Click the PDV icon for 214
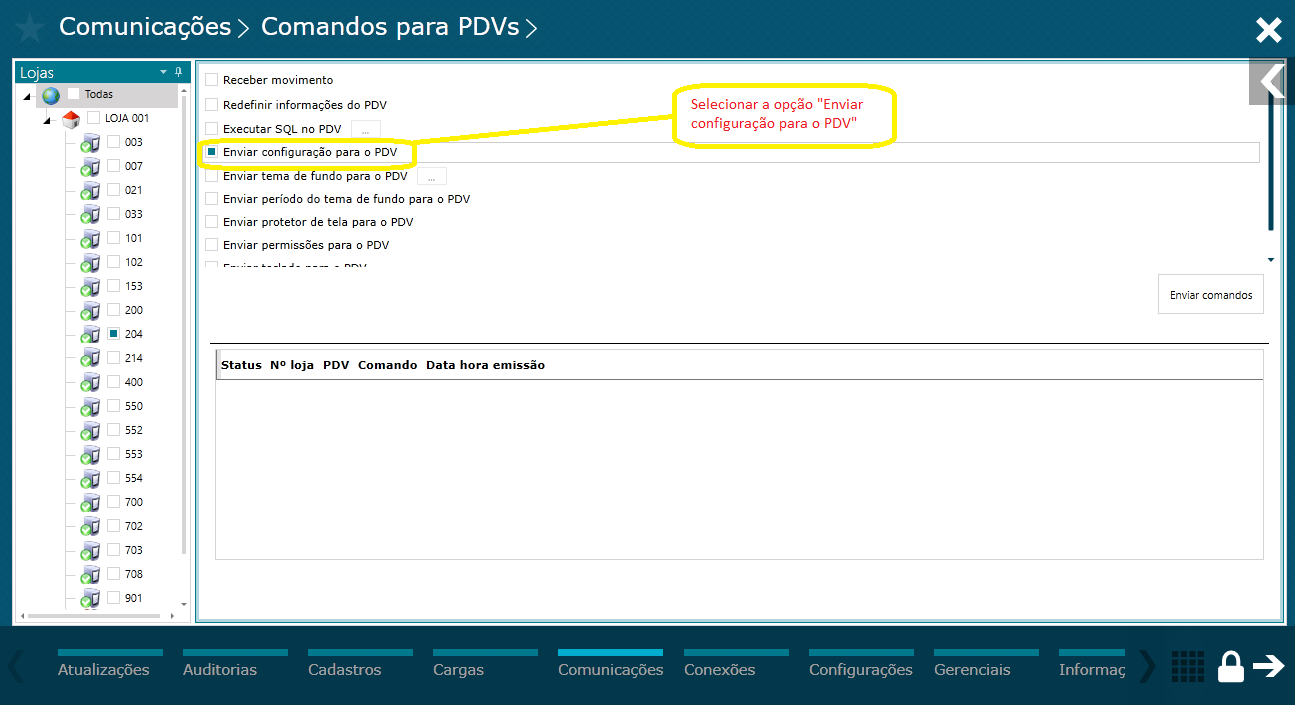Viewport: 1295px width, 705px height. (90, 359)
